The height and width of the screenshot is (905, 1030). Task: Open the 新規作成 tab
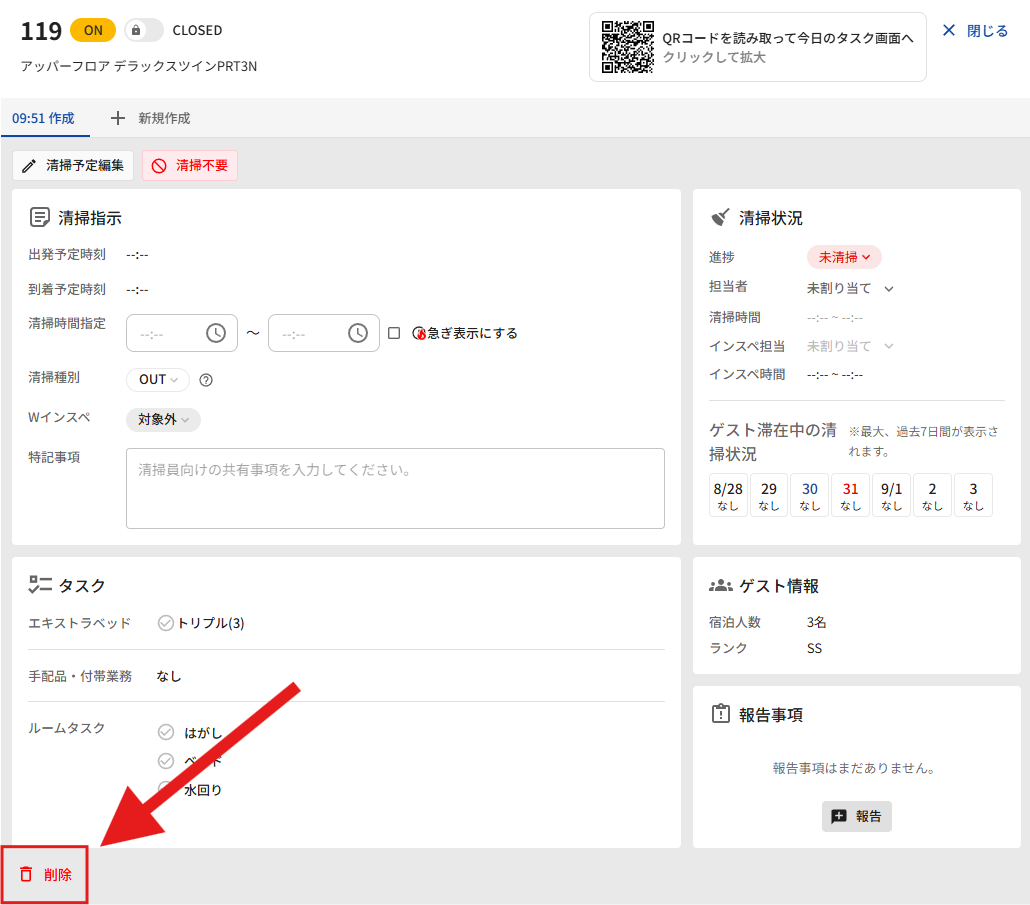coord(150,118)
